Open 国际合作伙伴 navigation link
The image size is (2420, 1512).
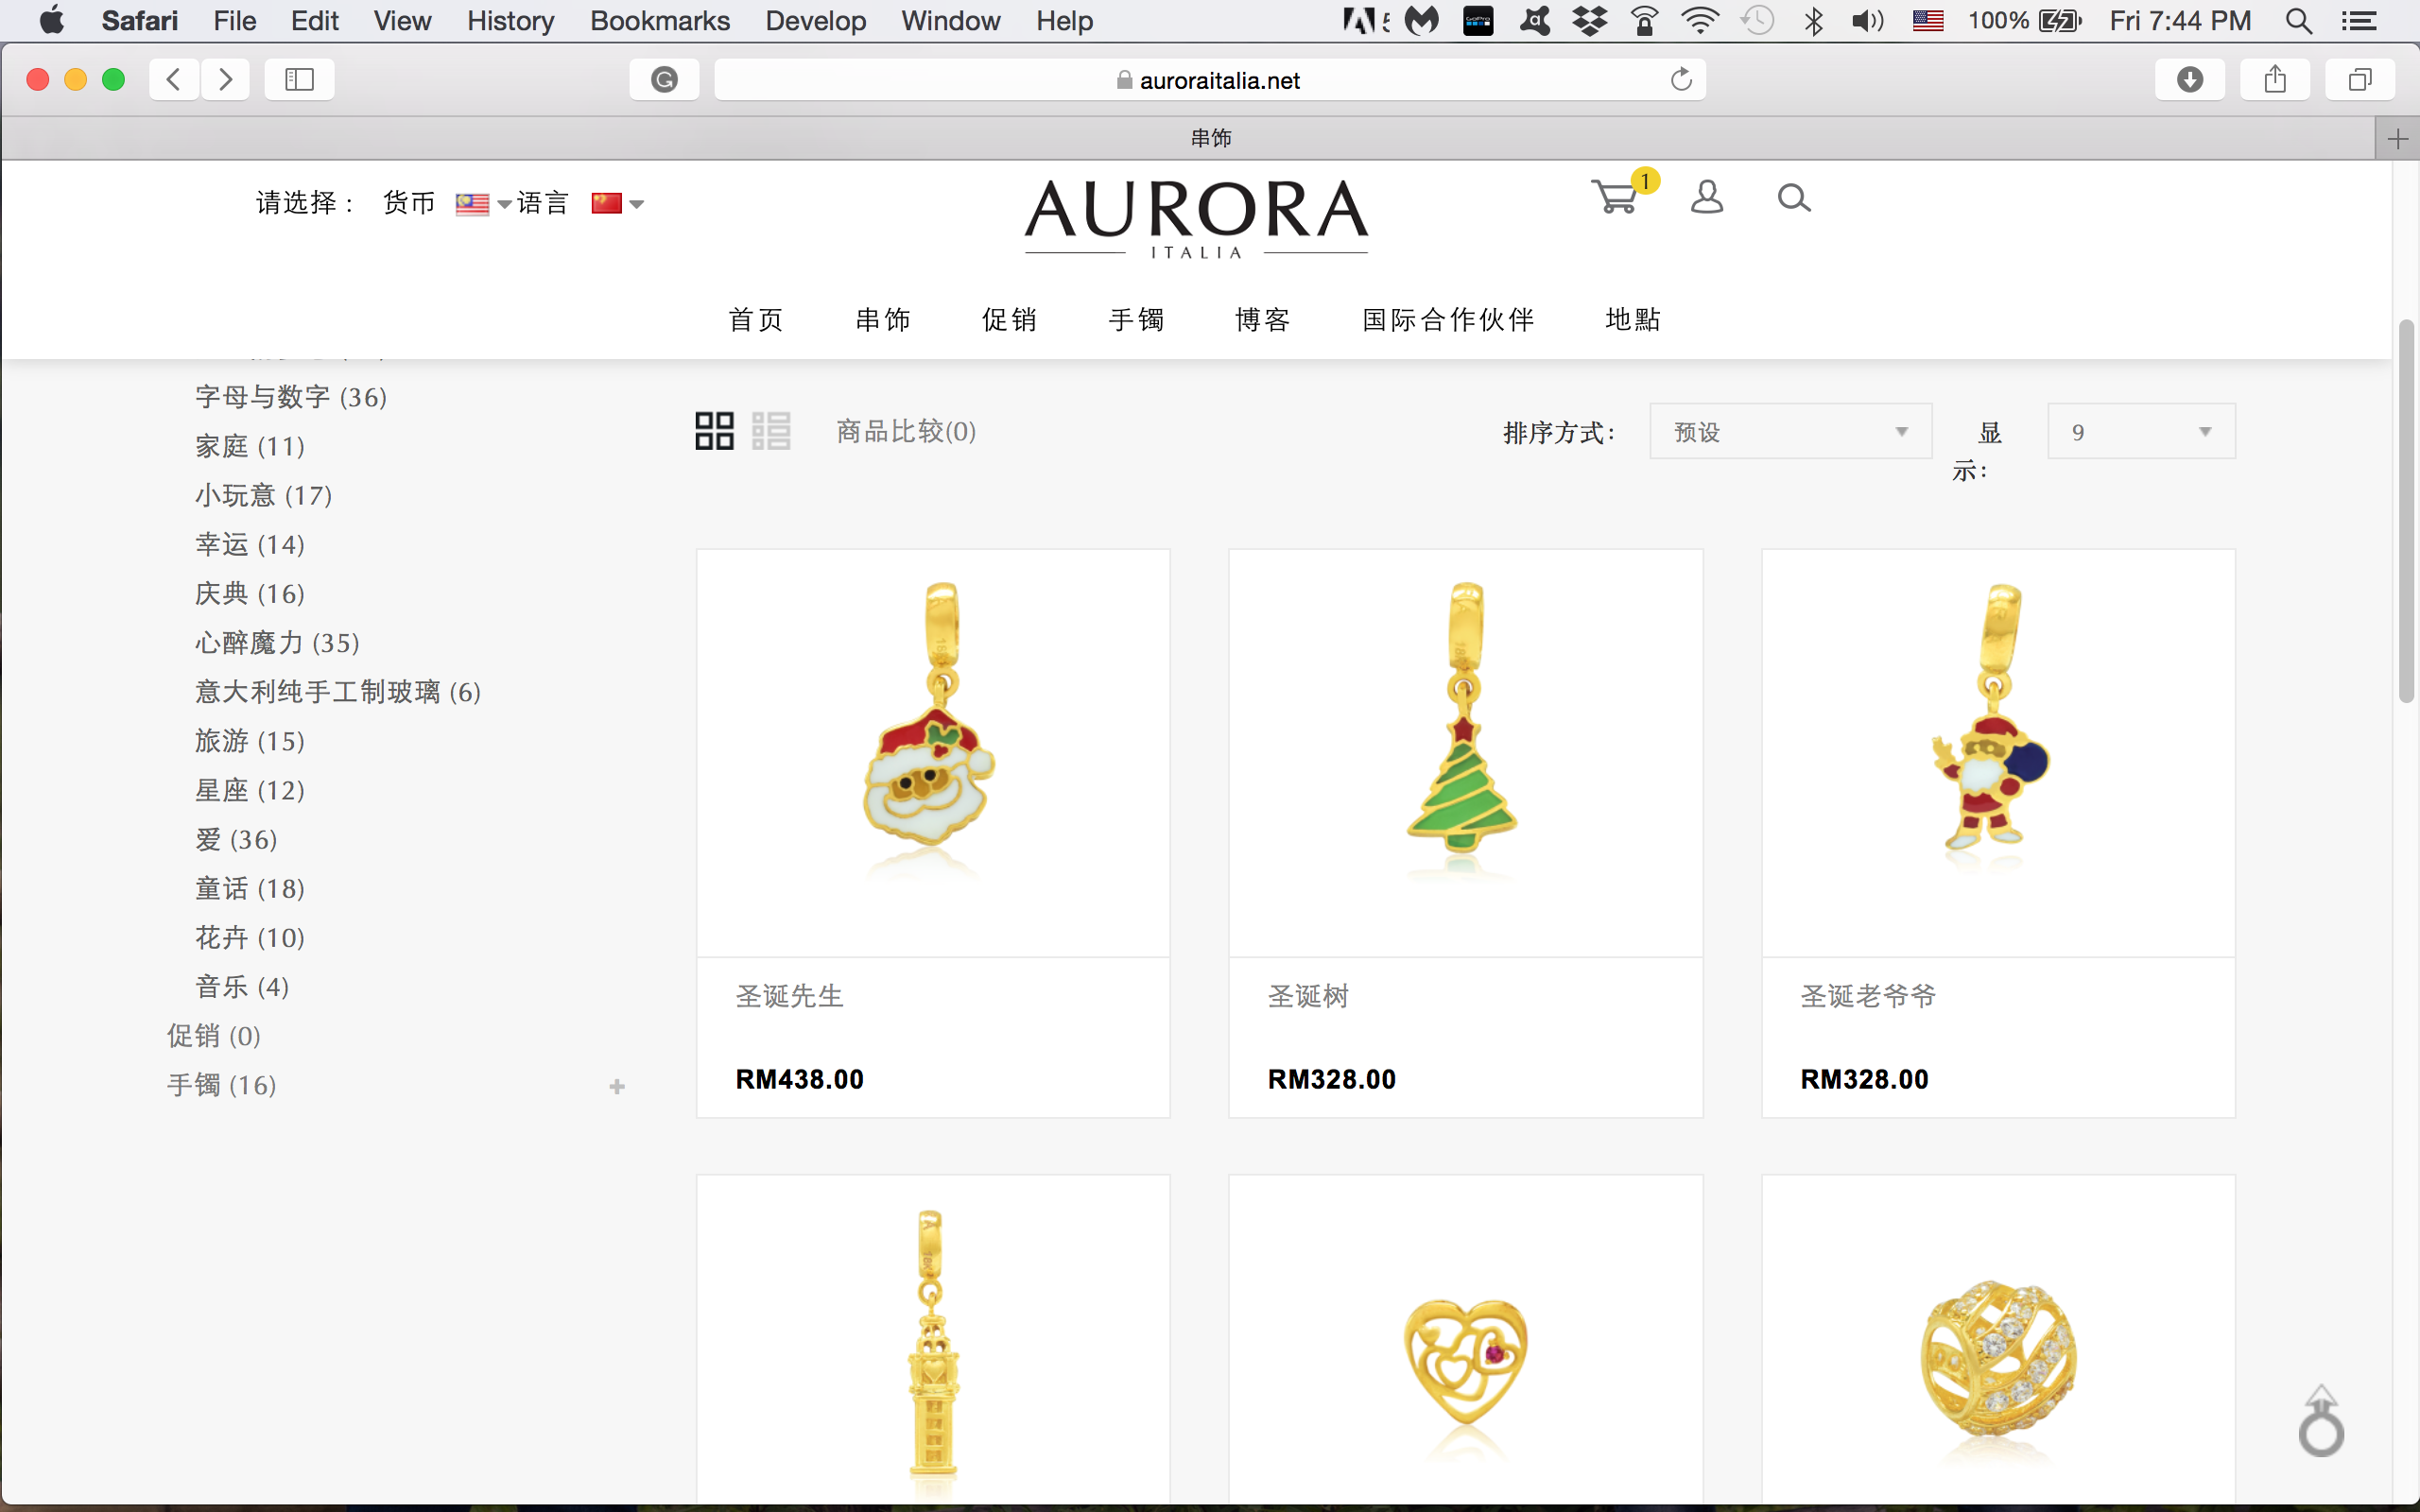pyautogui.click(x=1448, y=319)
